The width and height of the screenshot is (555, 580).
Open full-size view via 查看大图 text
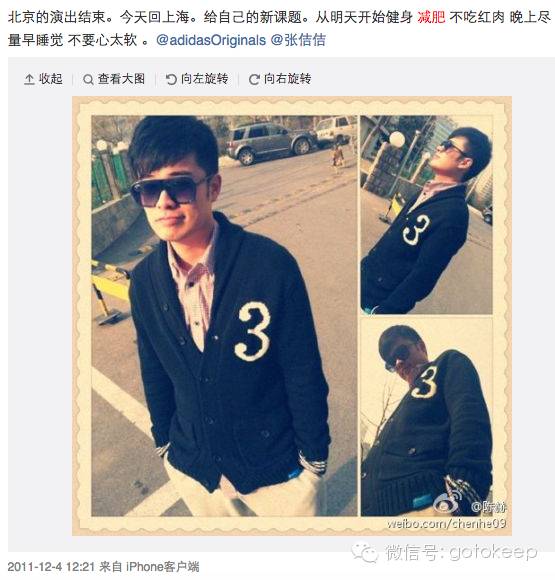click(x=121, y=79)
